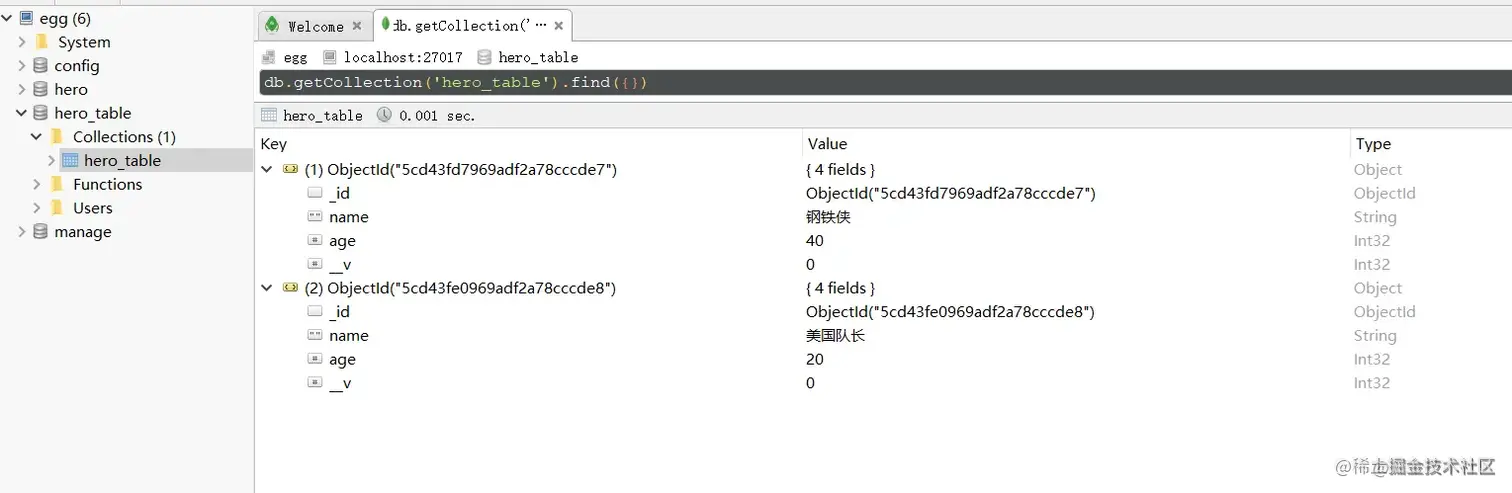
Task: Click the age field icon for value 20
Action: 315,360
